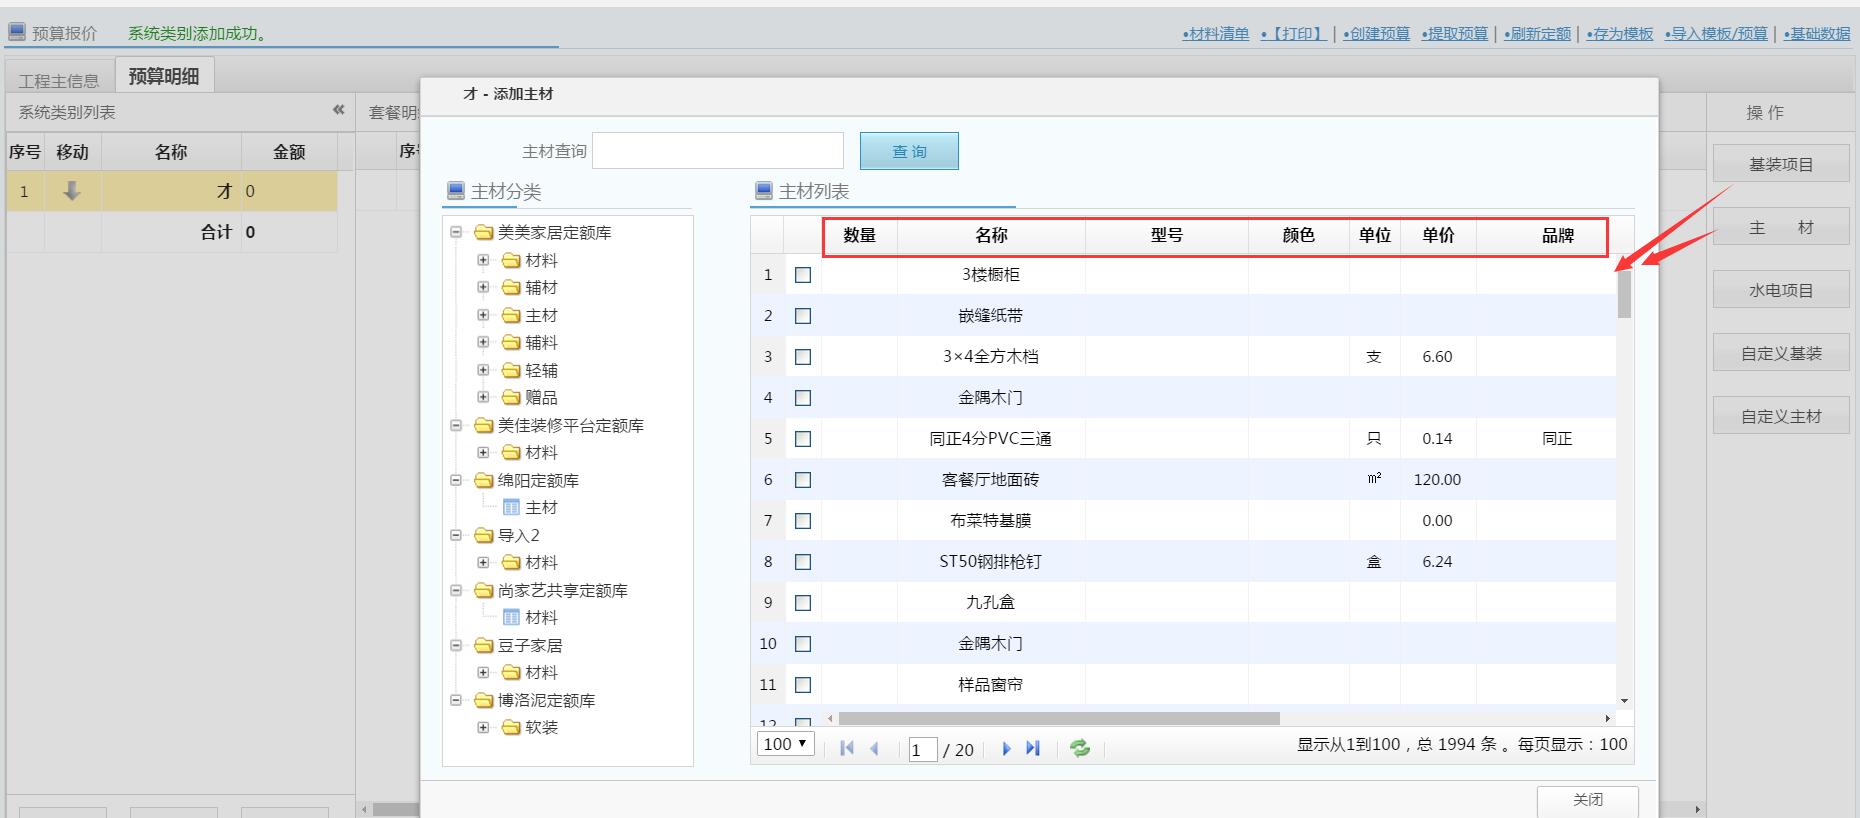Tick the checkbox for ST50钢排枪钉
Screen dimensions: 1860x818
pos(803,562)
